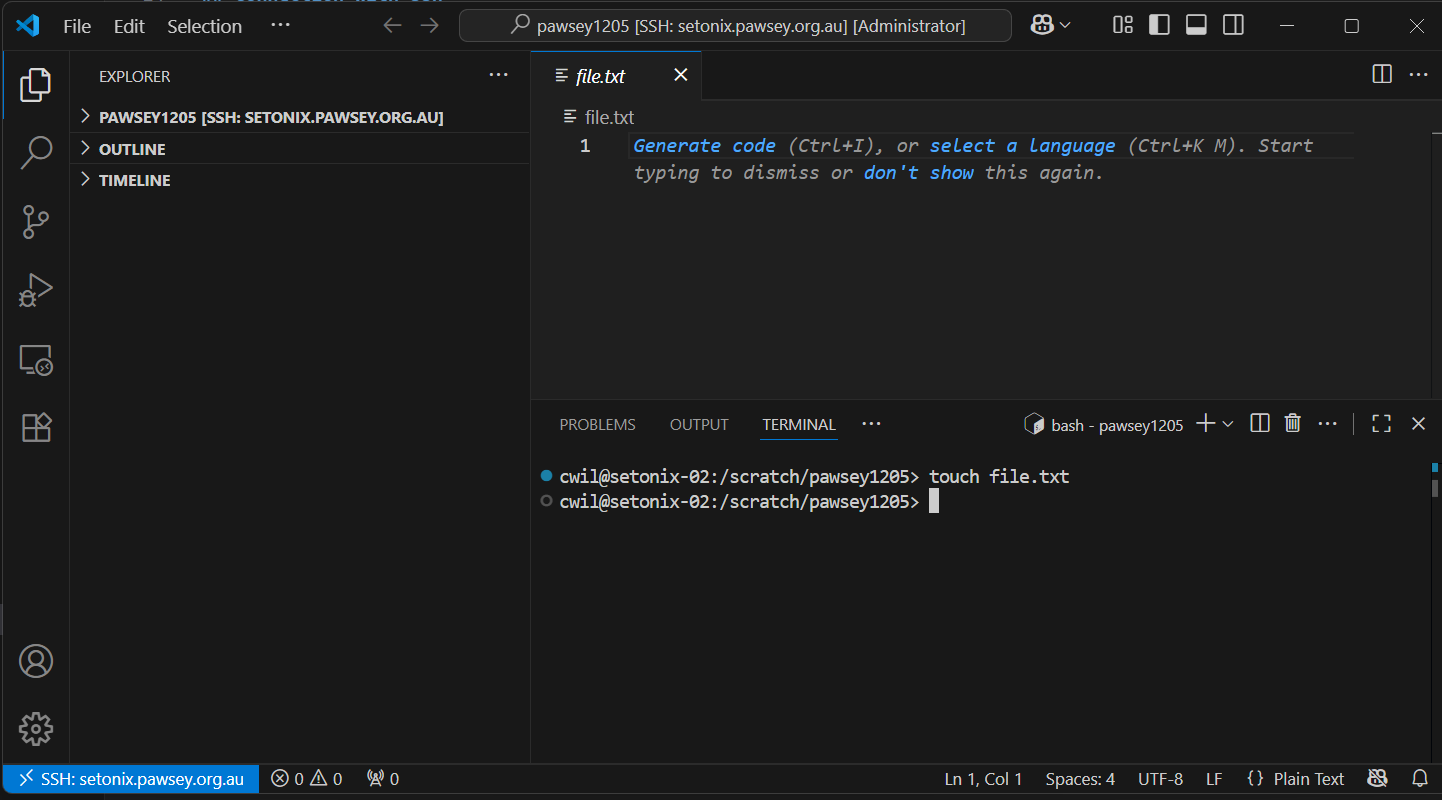The width and height of the screenshot is (1442, 800).
Task: Switch to the PROBLEMS tab
Action: 597,424
